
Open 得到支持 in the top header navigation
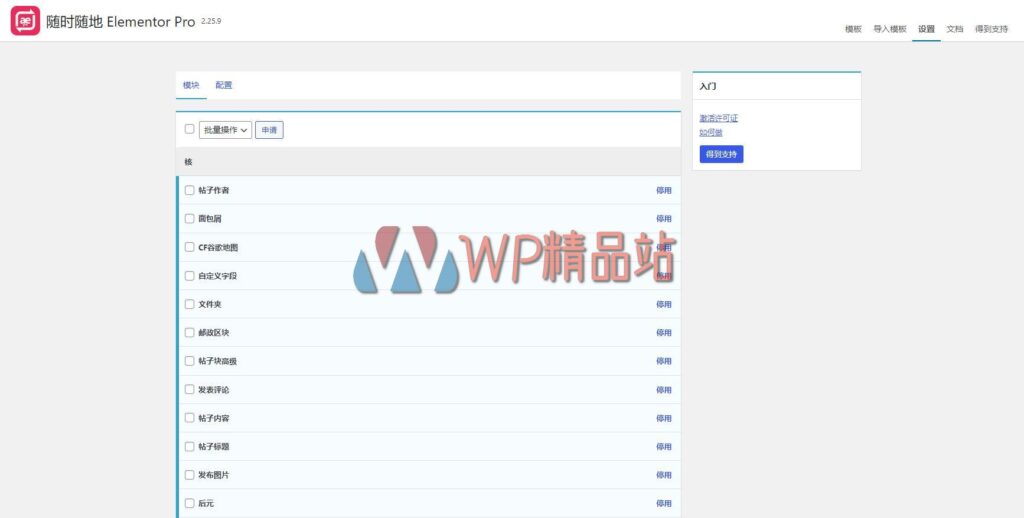(991, 29)
